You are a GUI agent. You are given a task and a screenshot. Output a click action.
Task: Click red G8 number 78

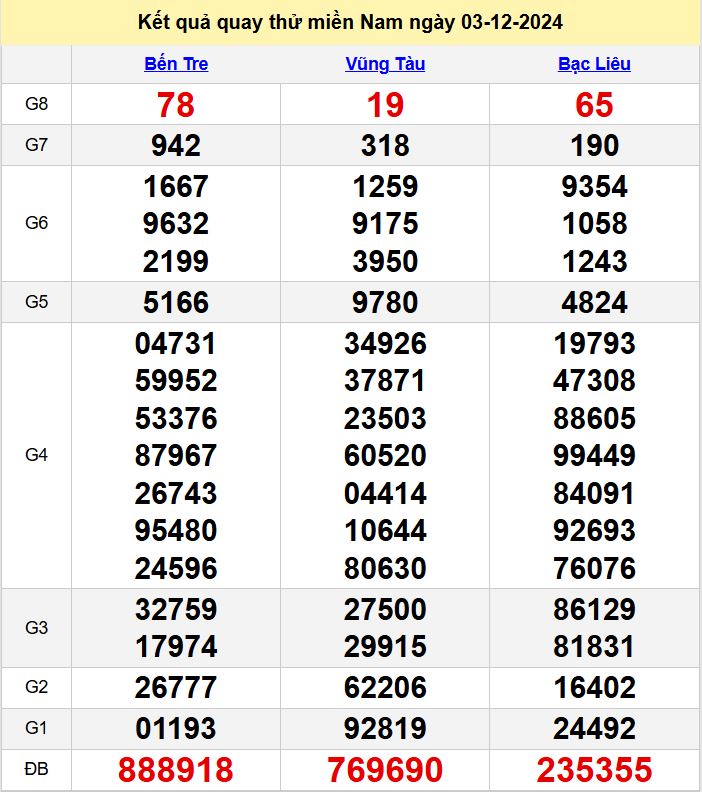[x=176, y=105]
